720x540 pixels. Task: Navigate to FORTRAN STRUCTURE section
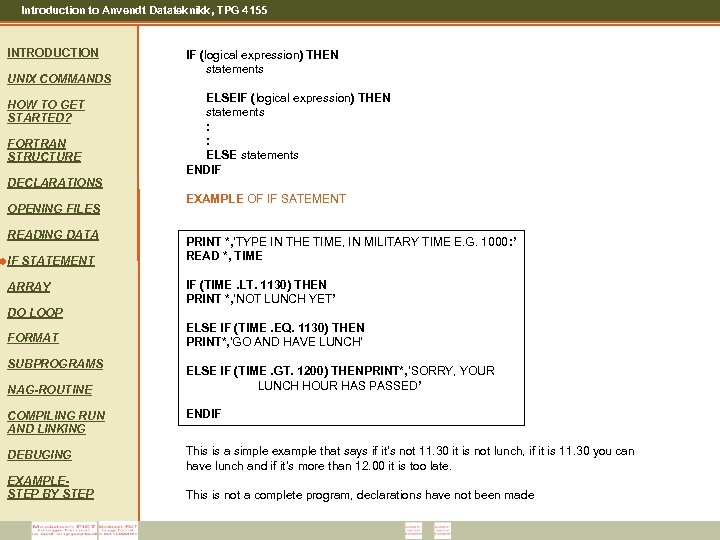click(44, 150)
